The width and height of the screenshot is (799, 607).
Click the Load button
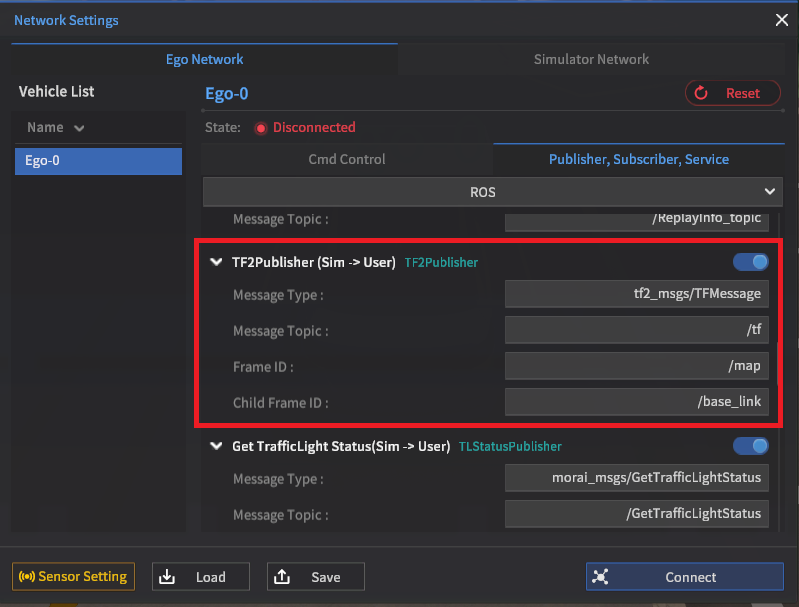(x=201, y=576)
